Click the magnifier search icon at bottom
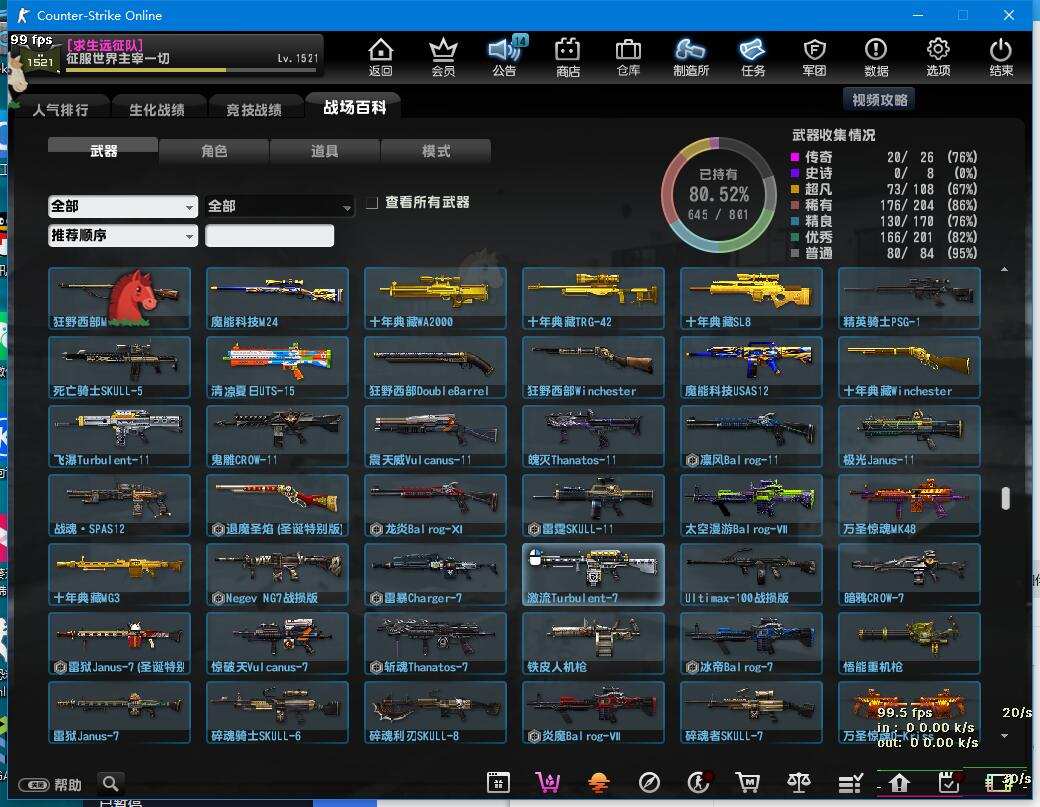This screenshot has height=807, width=1040. coord(111,784)
